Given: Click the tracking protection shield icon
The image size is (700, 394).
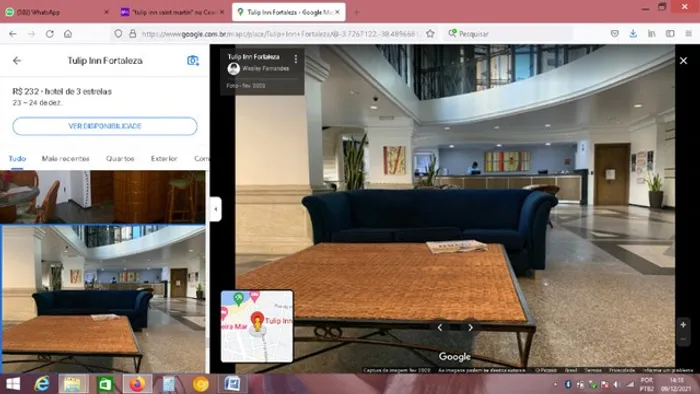Looking at the screenshot, I should (118, 34).
